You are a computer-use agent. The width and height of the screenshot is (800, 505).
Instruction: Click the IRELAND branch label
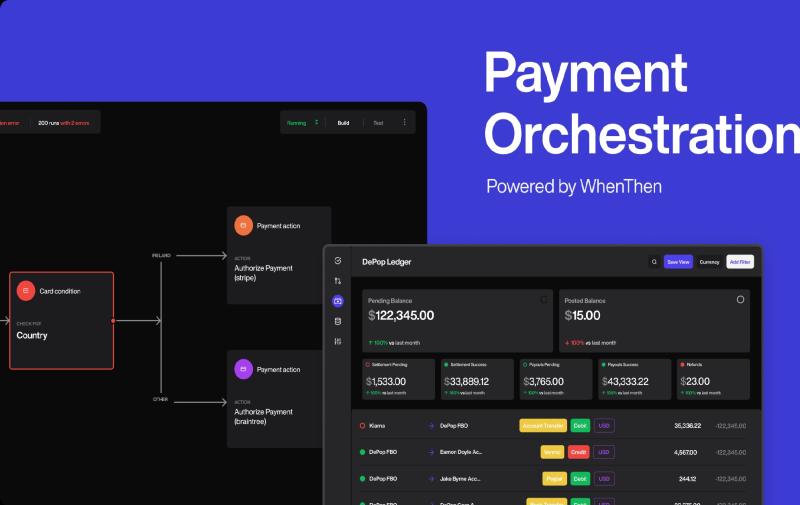pyautogui.click(x=161, y=255)
